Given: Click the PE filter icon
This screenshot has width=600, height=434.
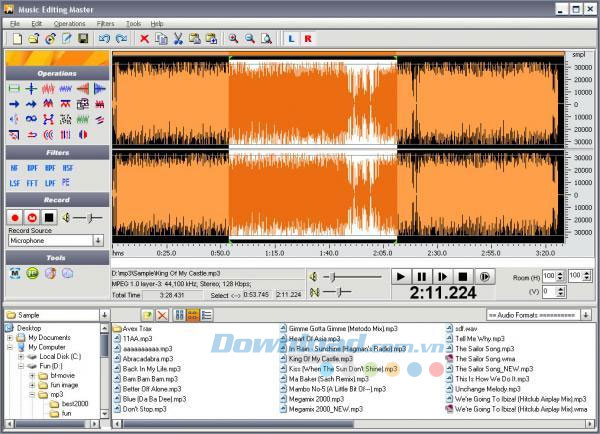Looking at the screenshot, I should (x=66, y=183).
